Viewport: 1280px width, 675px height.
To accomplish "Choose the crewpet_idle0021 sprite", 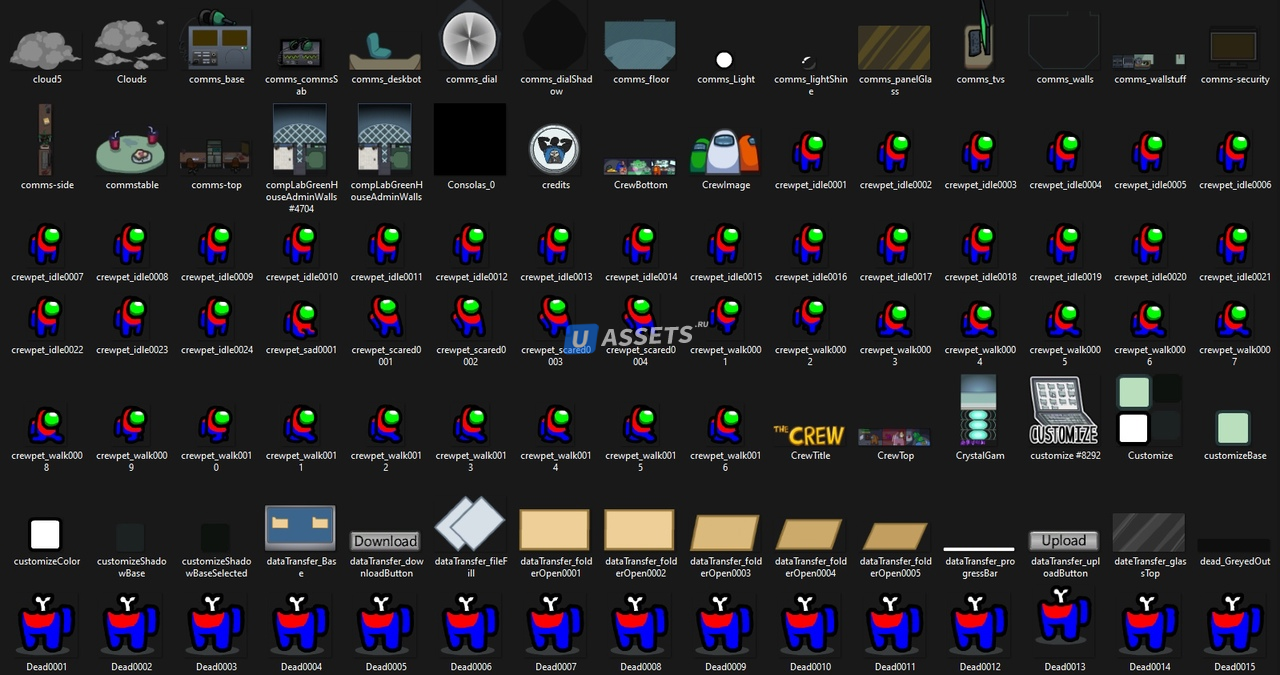I will [1234, 245].
